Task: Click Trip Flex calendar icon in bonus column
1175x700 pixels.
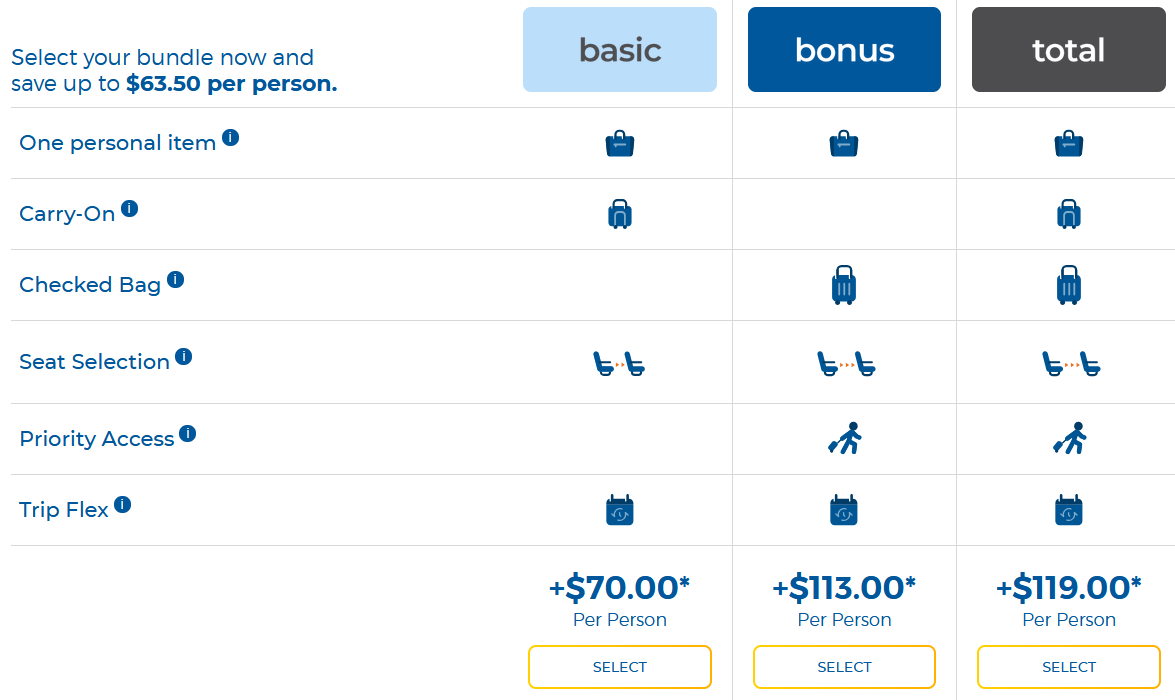Action: pyautogui.click(x=844, y=510)
